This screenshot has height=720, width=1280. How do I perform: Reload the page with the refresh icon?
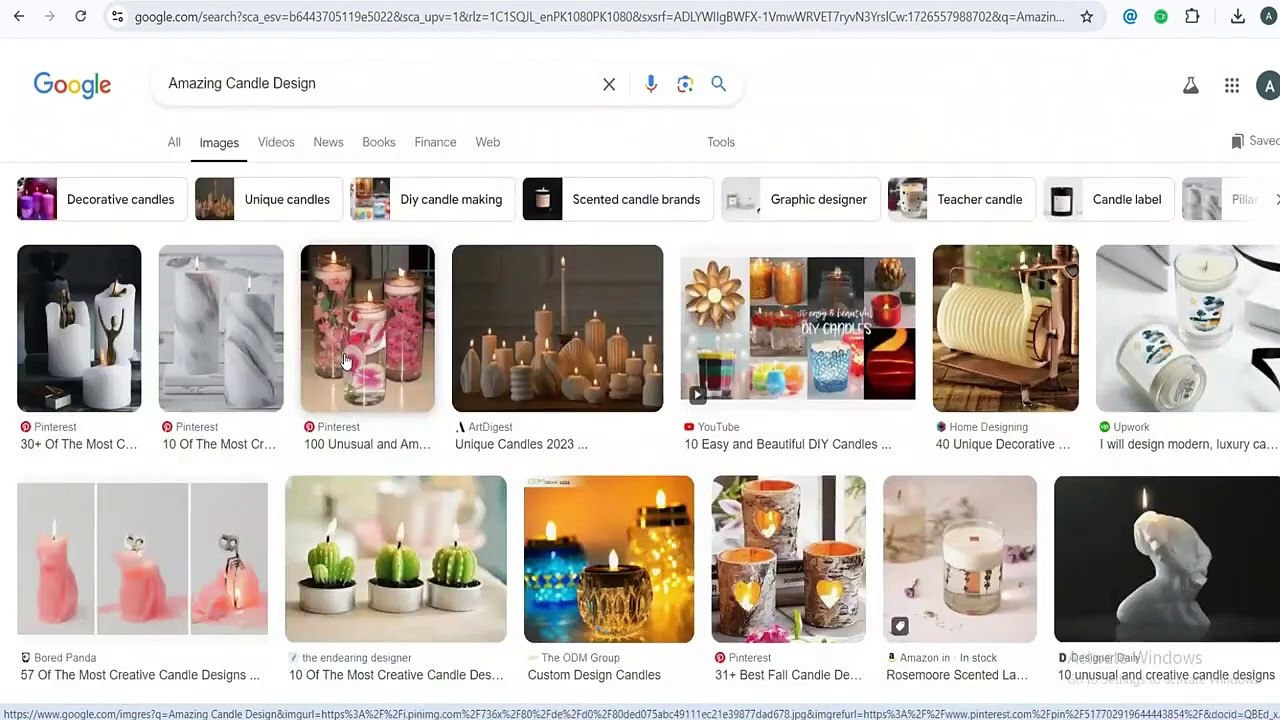pyautogui.click(x=81, y=16)
